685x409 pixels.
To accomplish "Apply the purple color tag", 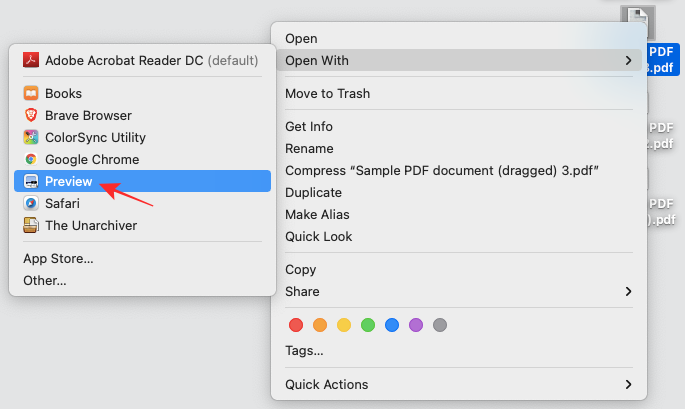I will [x=416, y=325].
